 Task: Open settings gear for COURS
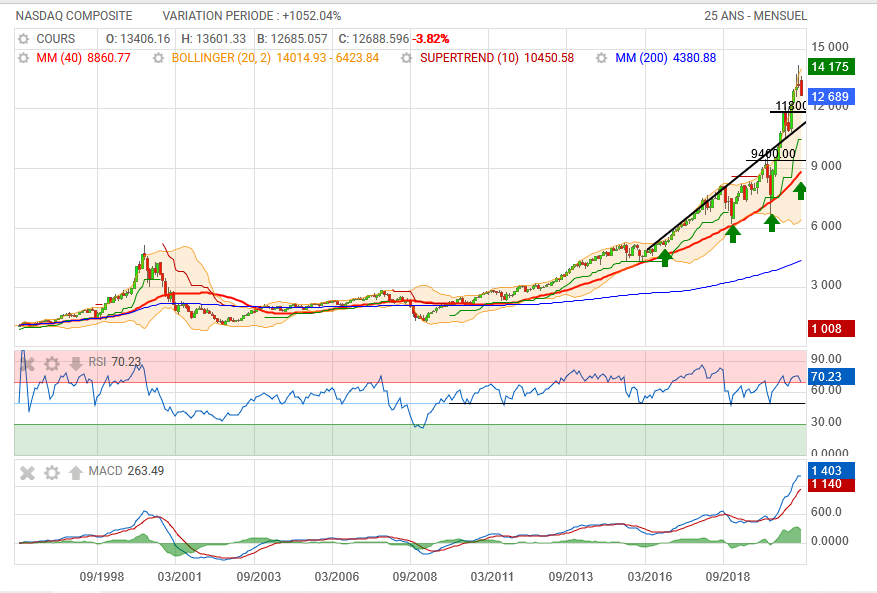23,39
